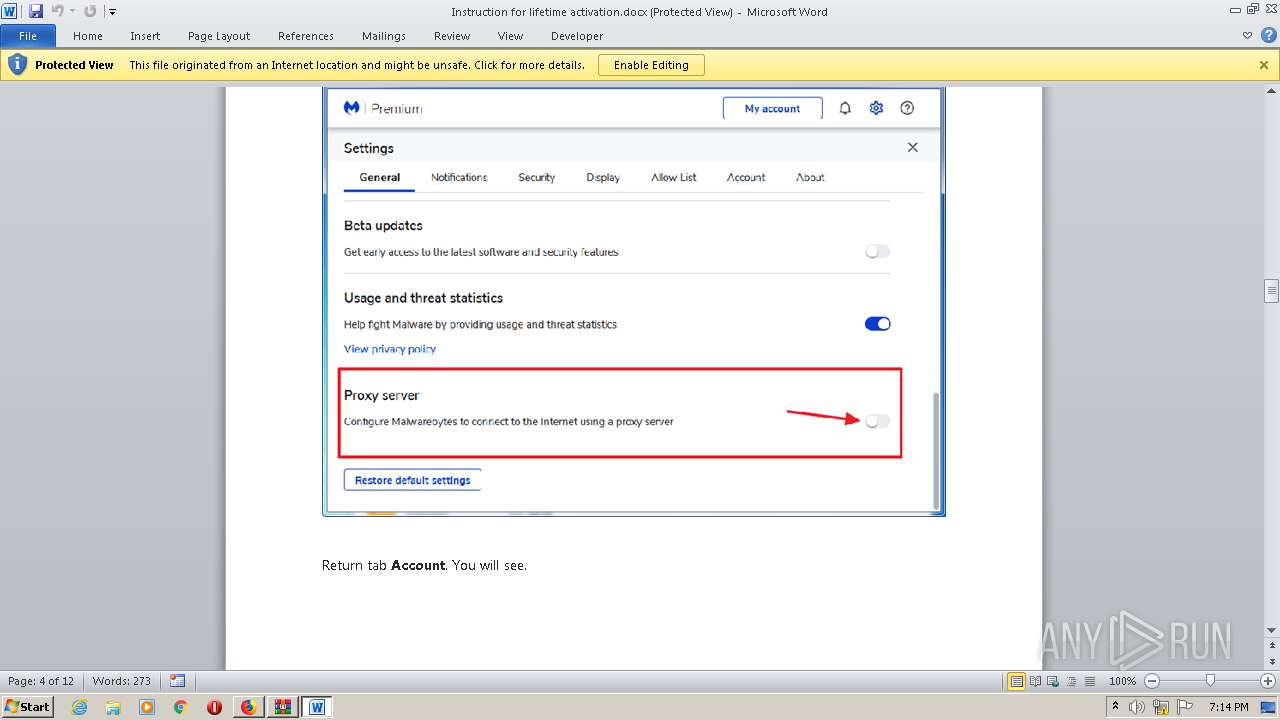Open Customize Quick Access Toolbar dropdown
Viewport: 1280px width, 720px height.
pyautogui.click(x=112, y=12)
